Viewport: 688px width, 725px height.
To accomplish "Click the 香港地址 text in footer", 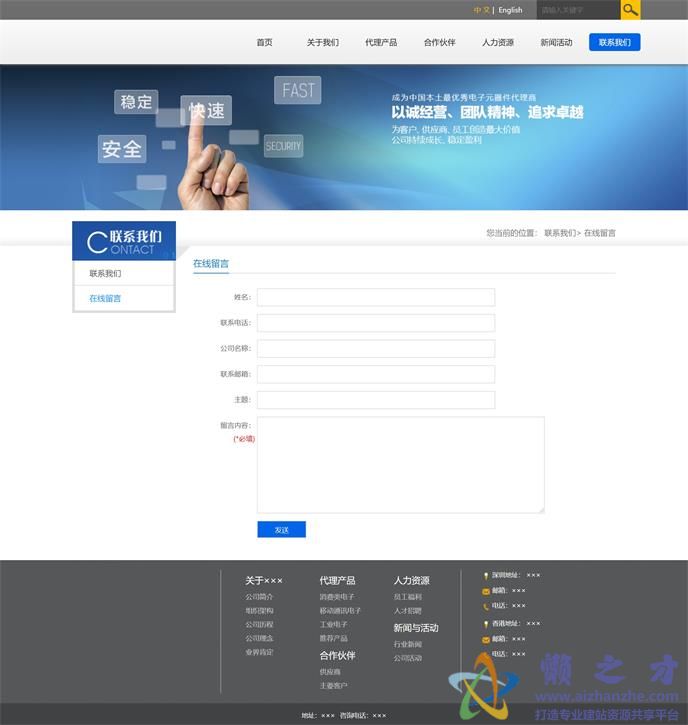I will [506, 624].
